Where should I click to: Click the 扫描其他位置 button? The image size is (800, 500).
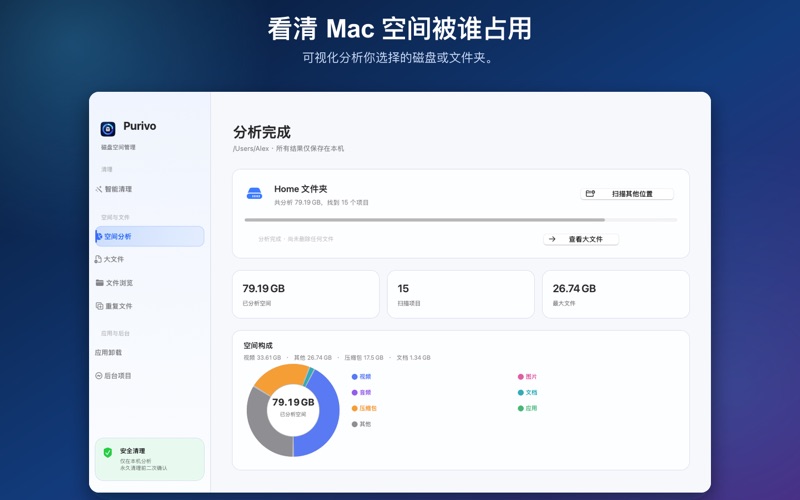pyautogui.click(x=627, y=194)
